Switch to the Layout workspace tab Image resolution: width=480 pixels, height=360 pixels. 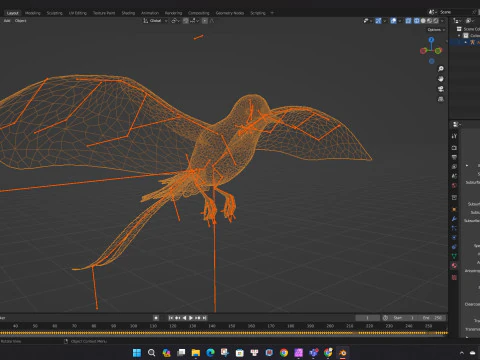coord(13,13)
